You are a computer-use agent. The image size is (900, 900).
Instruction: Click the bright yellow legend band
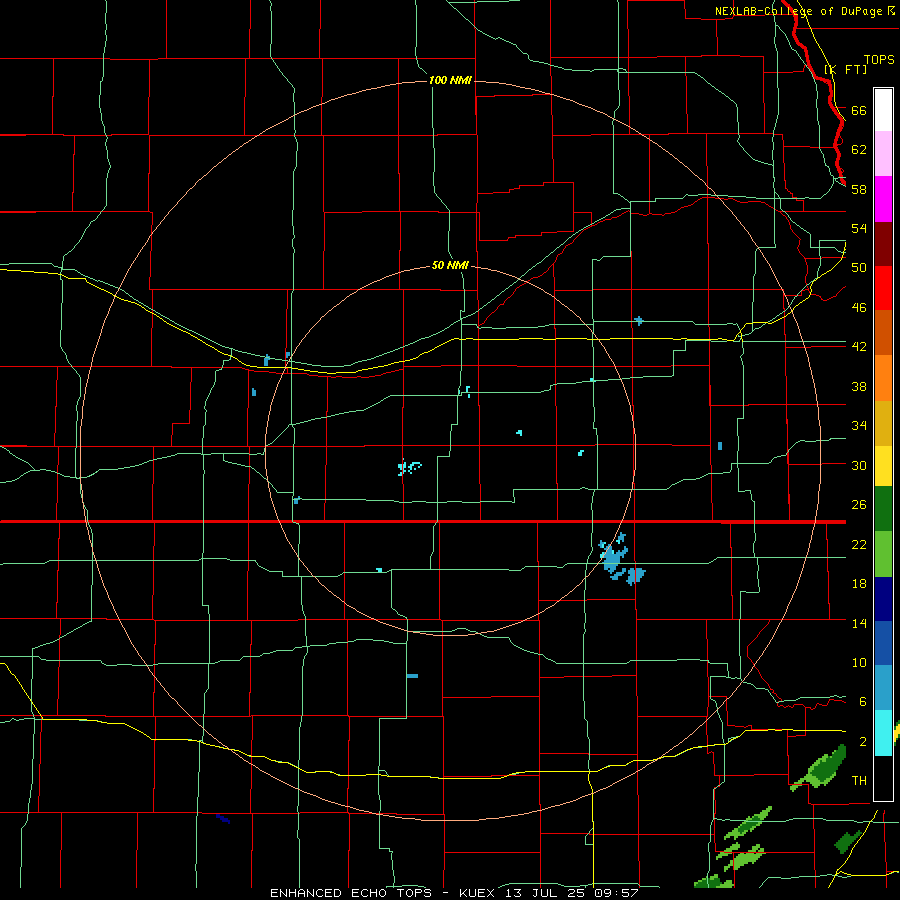[883, 466]
